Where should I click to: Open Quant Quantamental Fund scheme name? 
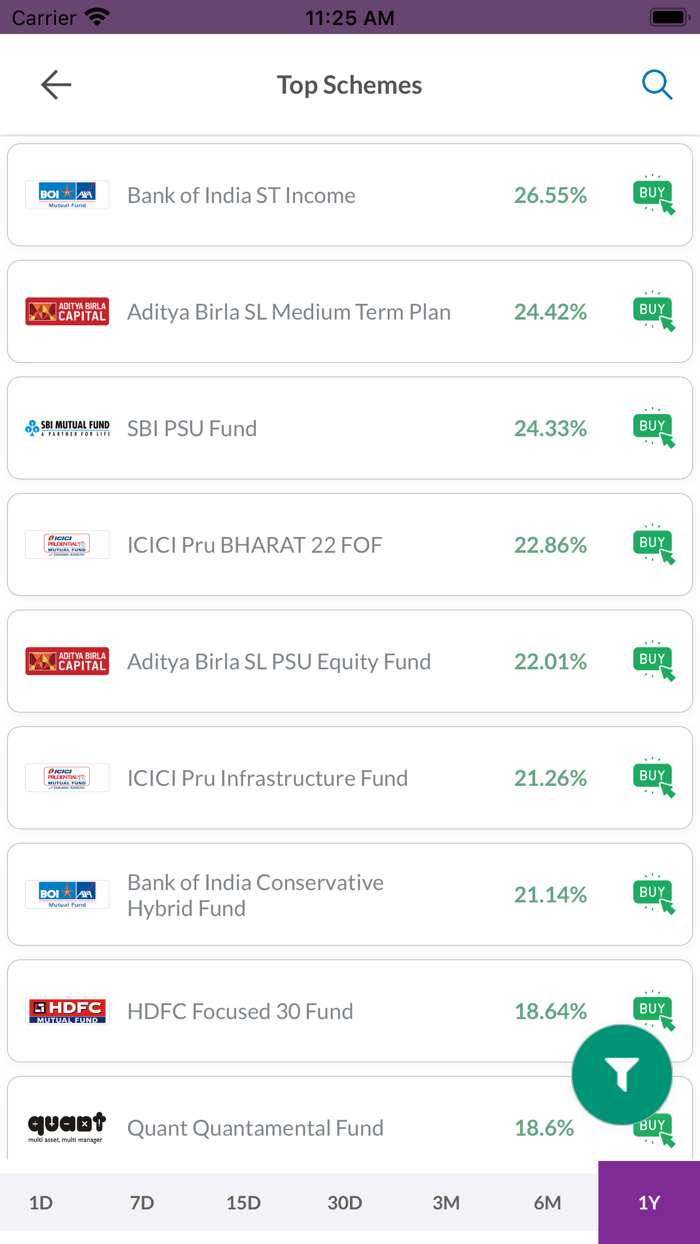pyautogui.click(x=255, y=1128)
